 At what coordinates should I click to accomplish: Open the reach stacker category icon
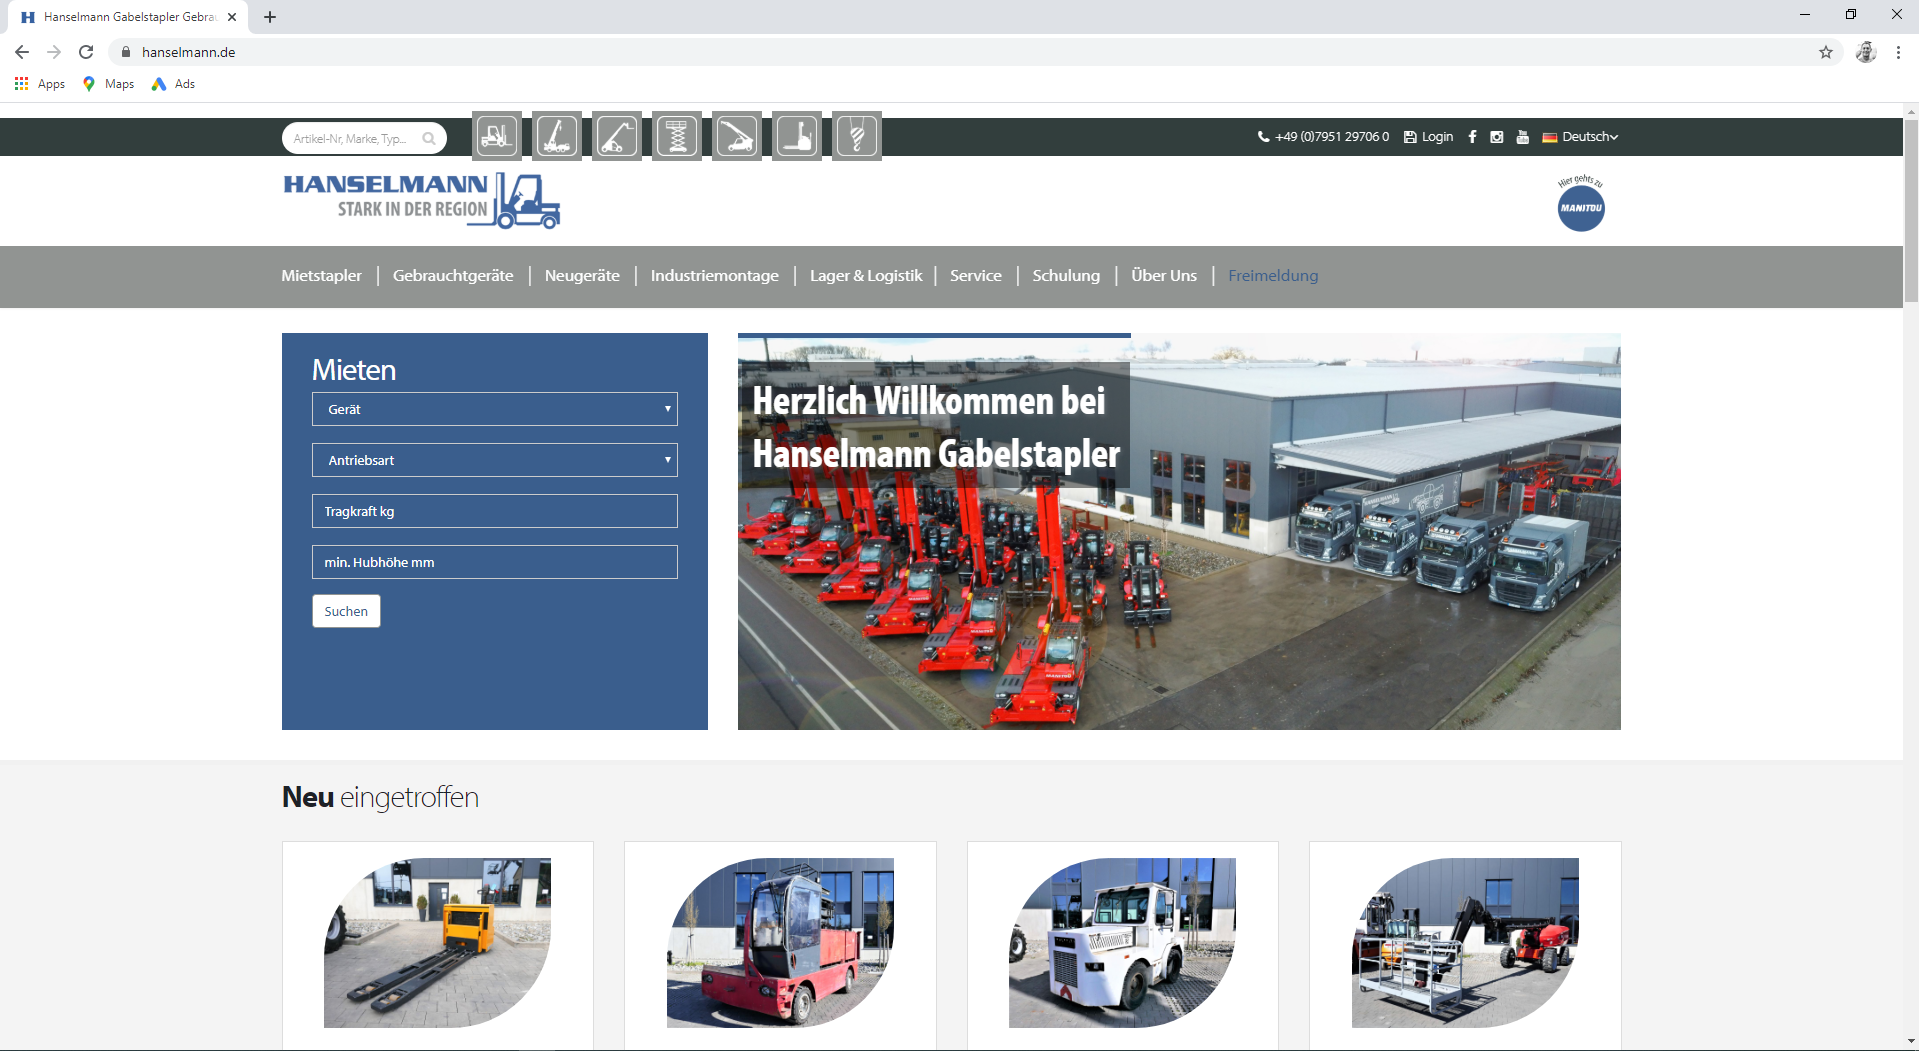(737, 136)
